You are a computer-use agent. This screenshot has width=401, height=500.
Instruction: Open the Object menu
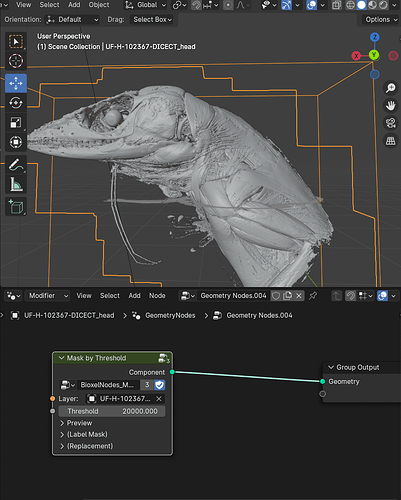click(x=99, y=5)
